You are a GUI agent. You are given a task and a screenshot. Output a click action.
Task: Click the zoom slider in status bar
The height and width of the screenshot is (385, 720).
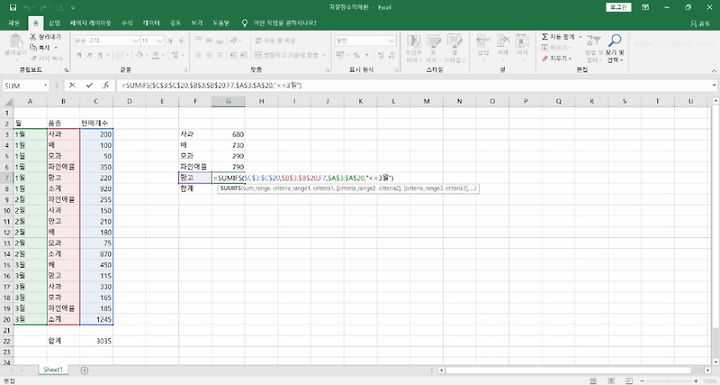tap(668, 381)
